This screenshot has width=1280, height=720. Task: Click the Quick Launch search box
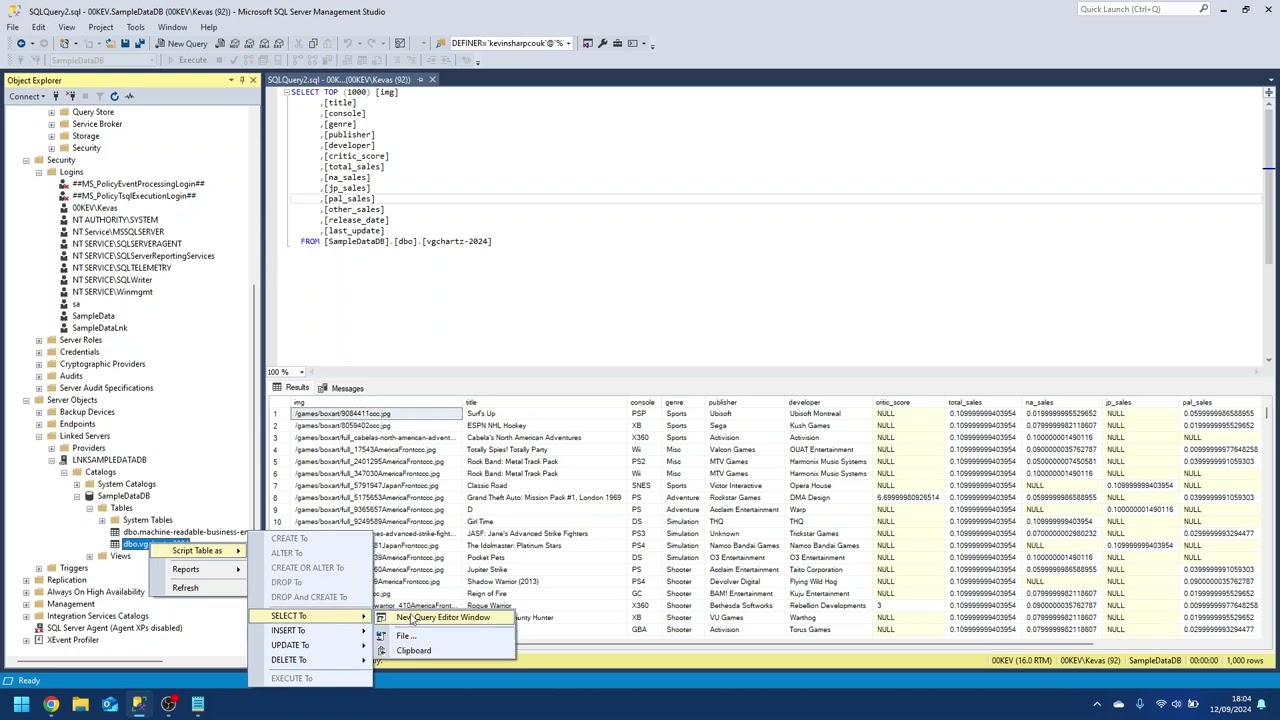[1143, 9]
